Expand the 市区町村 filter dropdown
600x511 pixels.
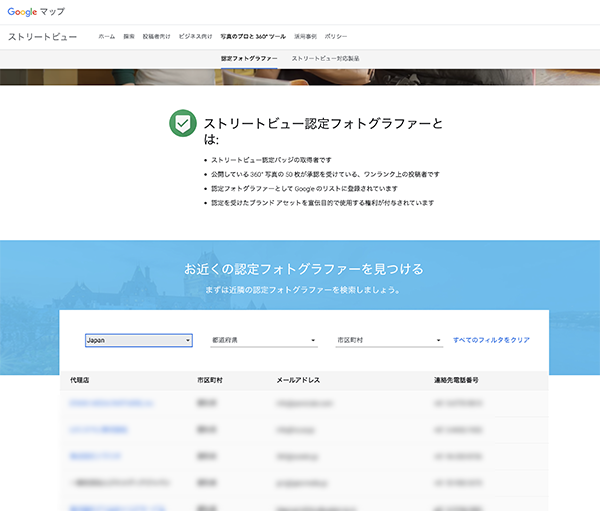click(x=389, y=340)
